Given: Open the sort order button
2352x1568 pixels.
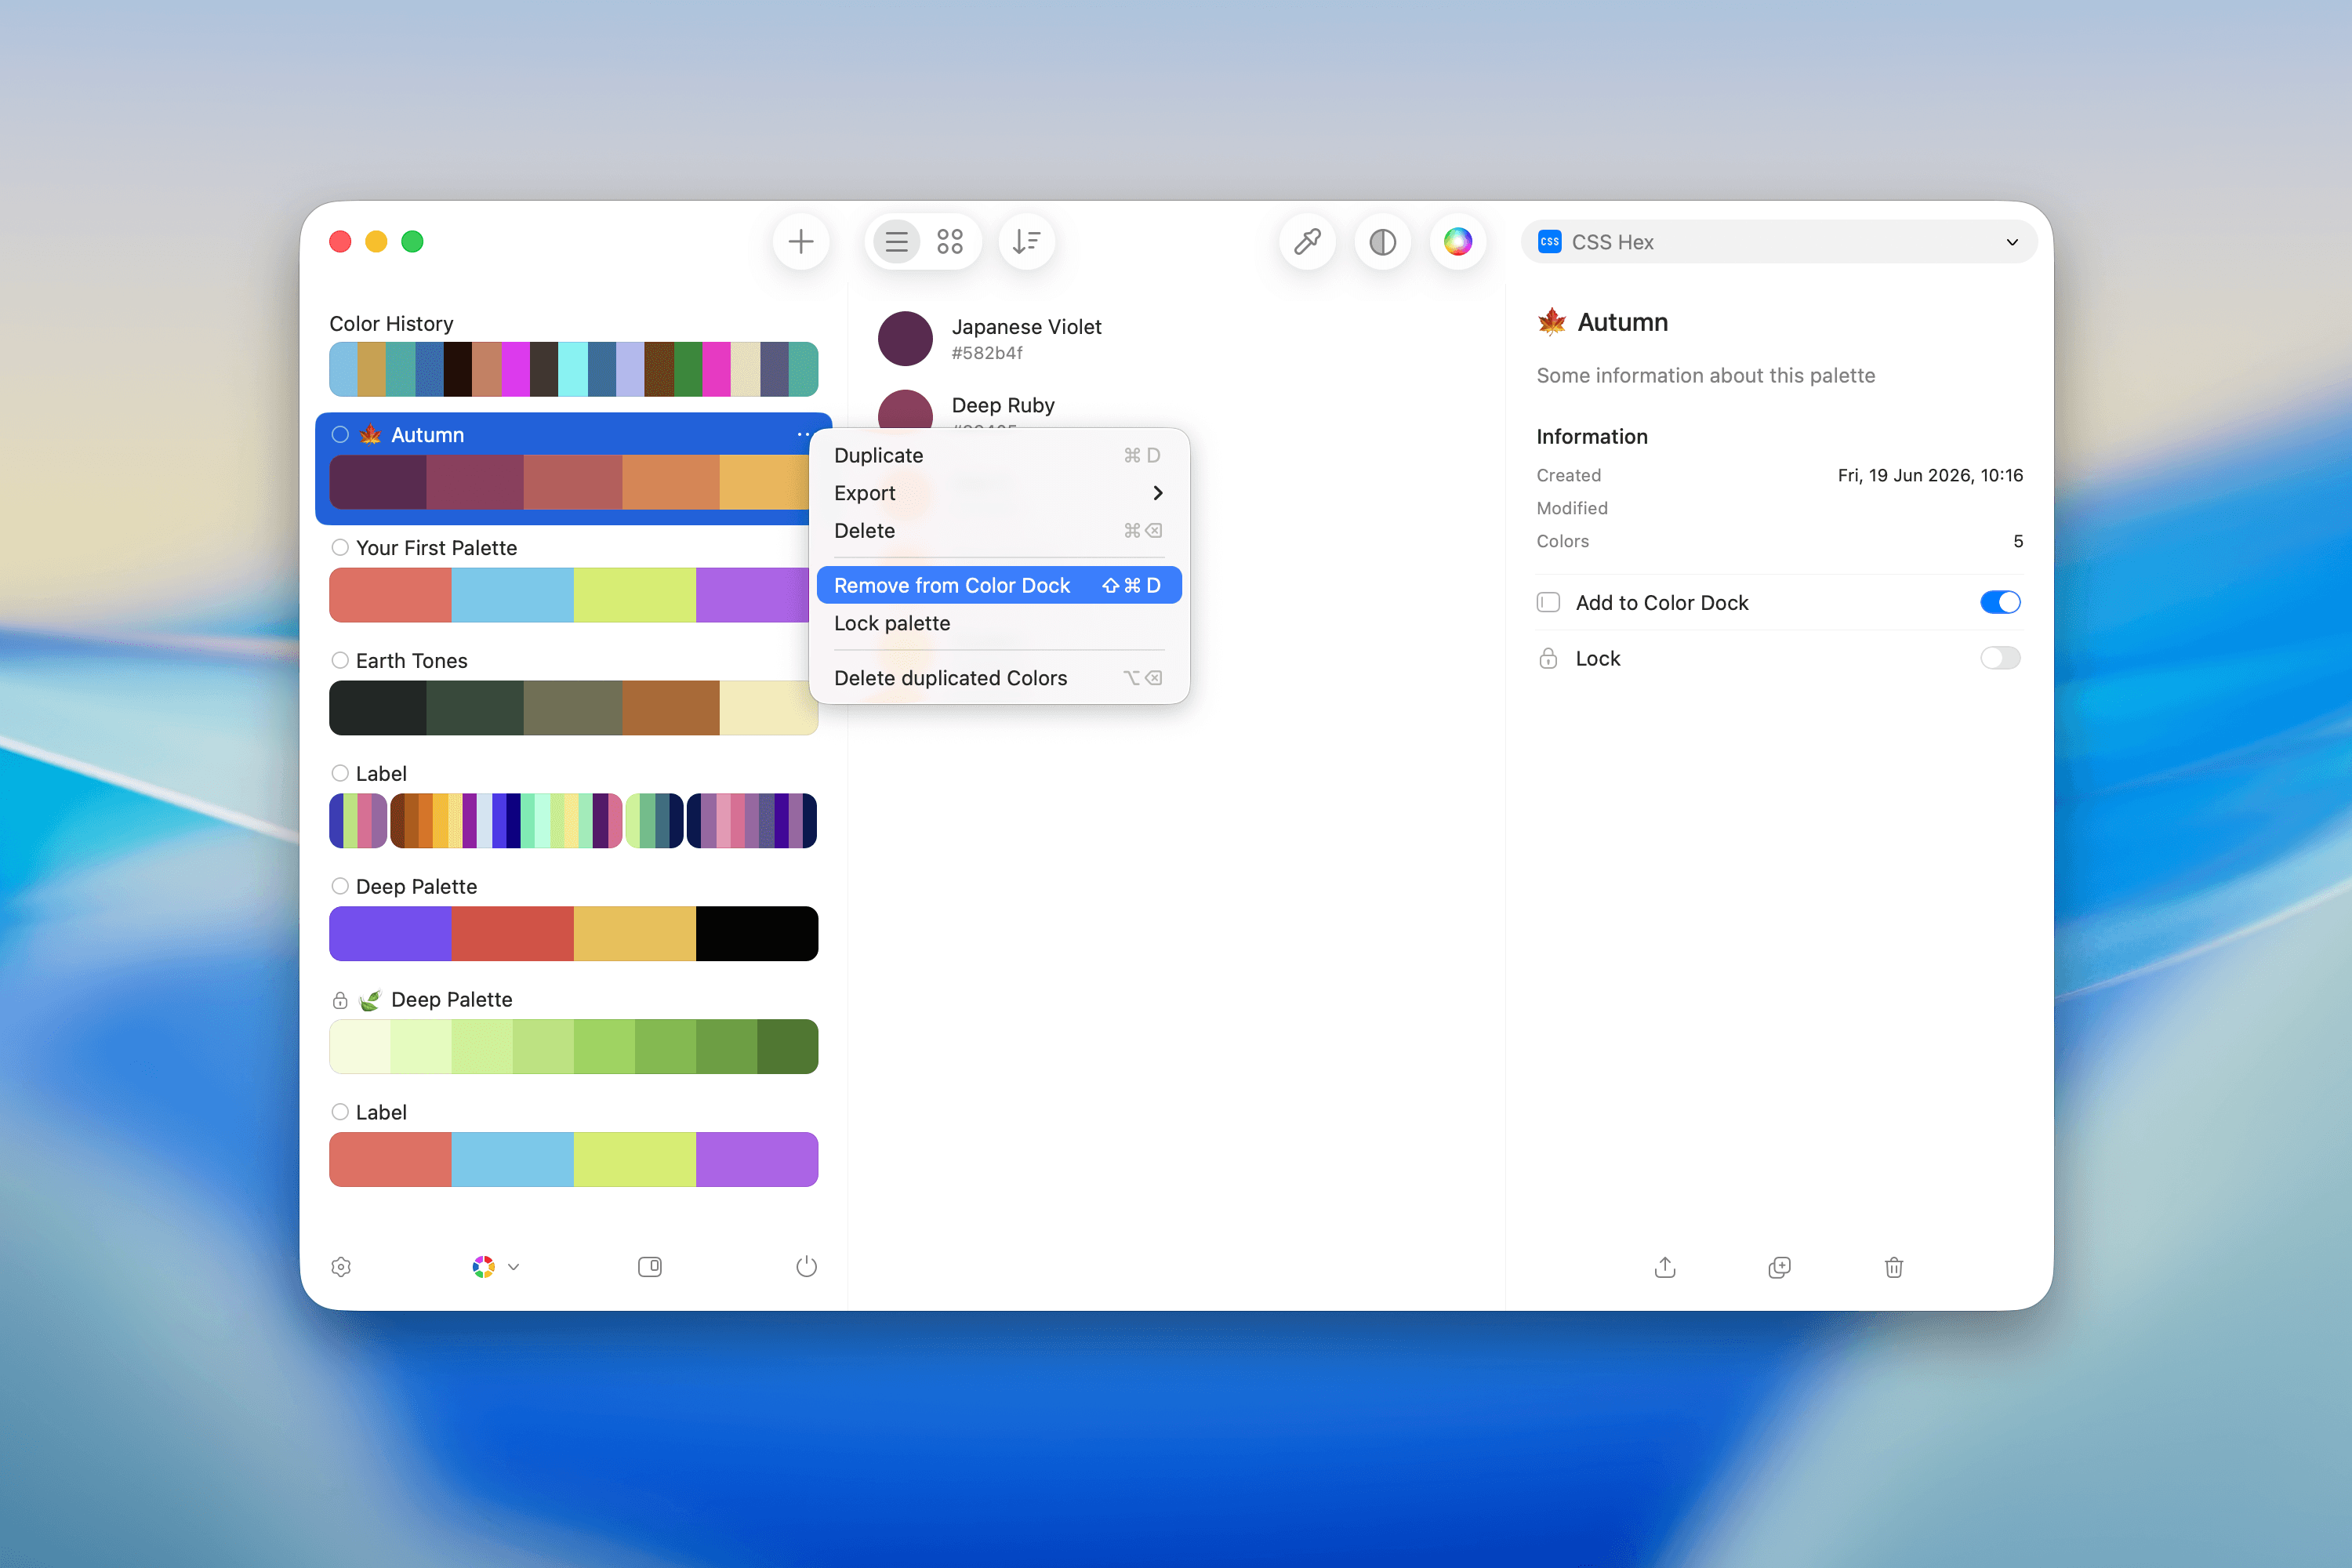Looking at the screenshot, I should pyautogui.click(x=1027, y=242).
